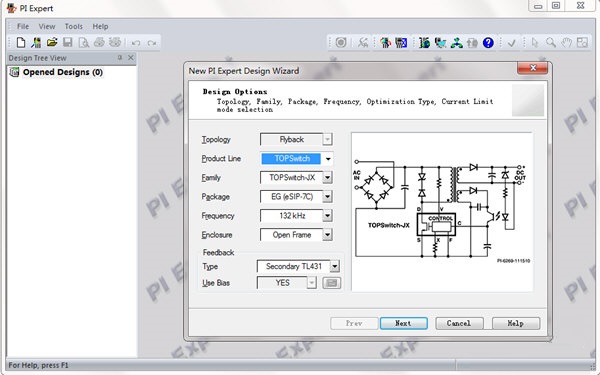600x375 pixels.
Task: Click bias settings button beside Use Bias
Action: click(x=332, y=283)
